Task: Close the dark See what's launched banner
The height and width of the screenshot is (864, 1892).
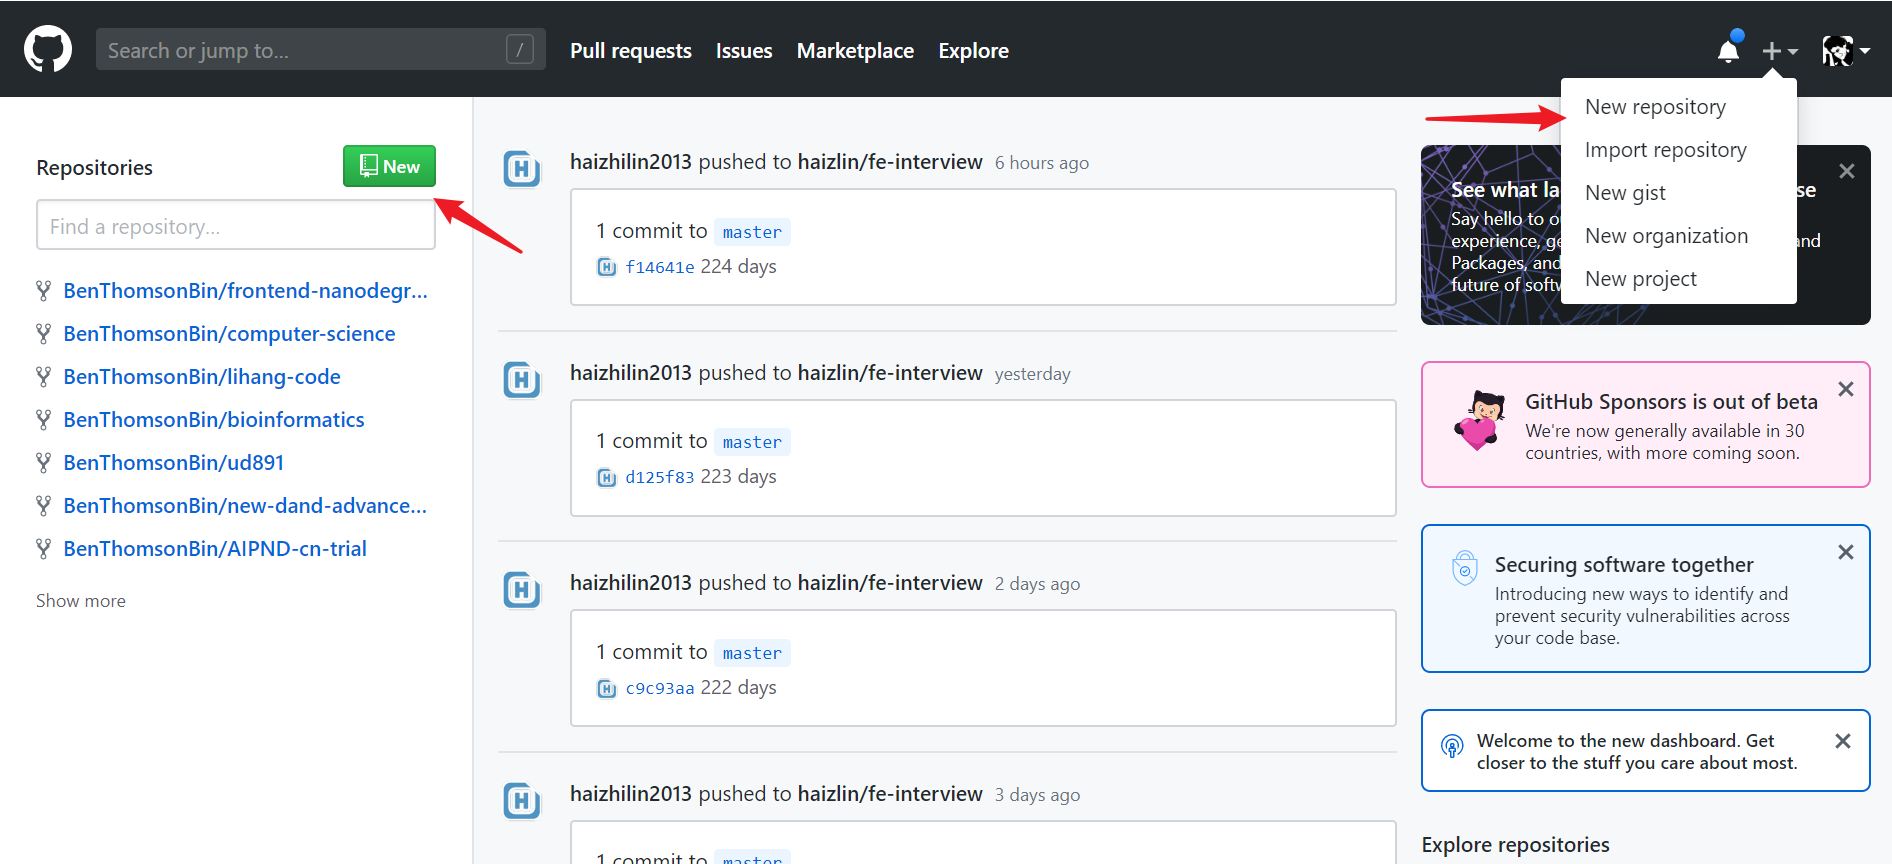Action: click(1847, 171)
